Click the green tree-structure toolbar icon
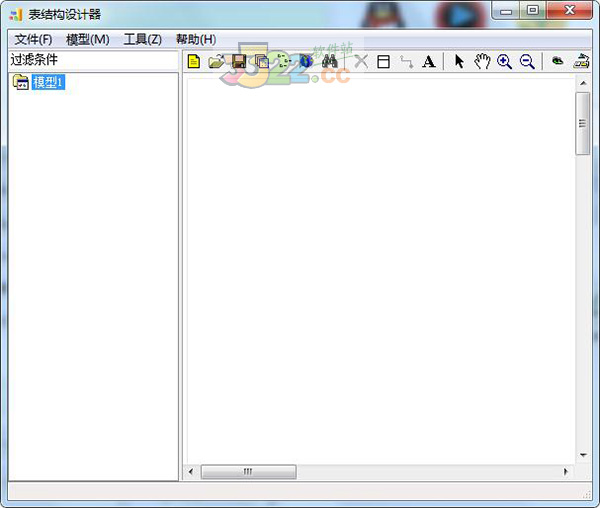The width and height of the screenshot is (600, 508). (284, 61)
